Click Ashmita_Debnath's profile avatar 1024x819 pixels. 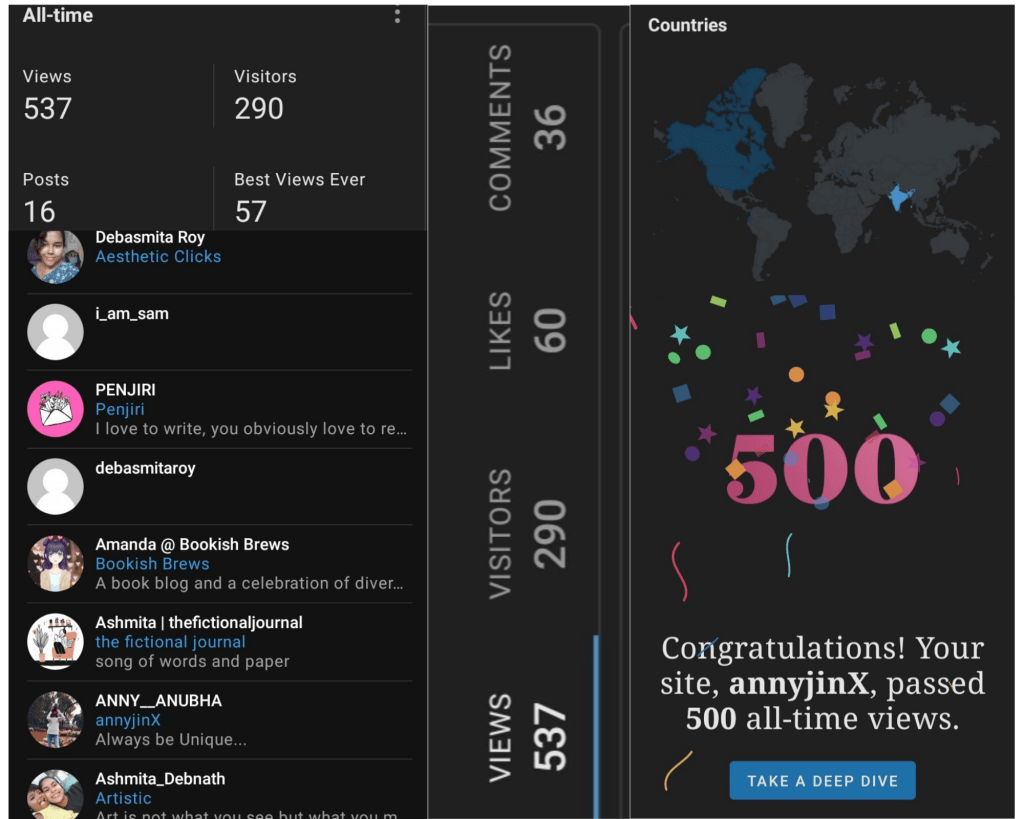[x=55, y=794]
